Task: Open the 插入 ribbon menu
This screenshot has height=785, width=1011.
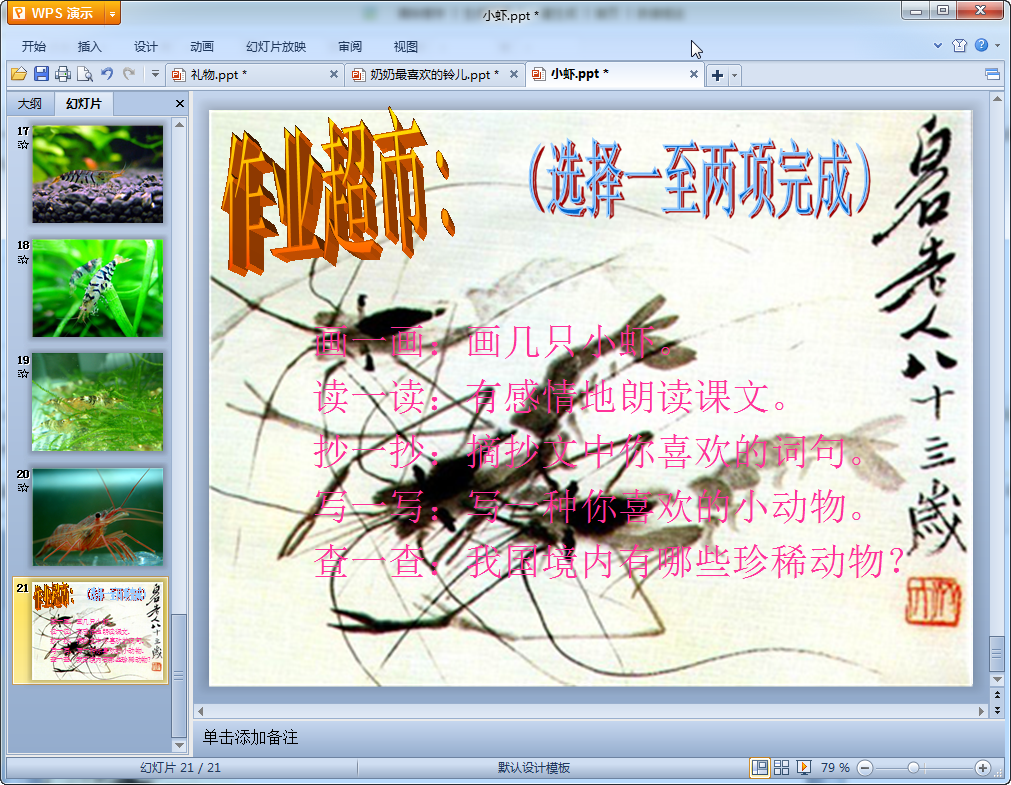Action: pos(90,46)
